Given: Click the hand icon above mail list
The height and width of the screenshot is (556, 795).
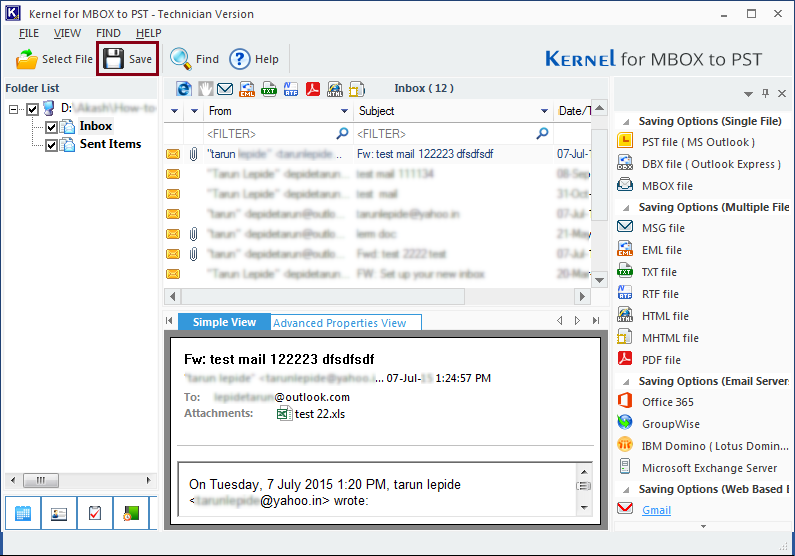Looking at the screenshot, I should pos(205,89).
